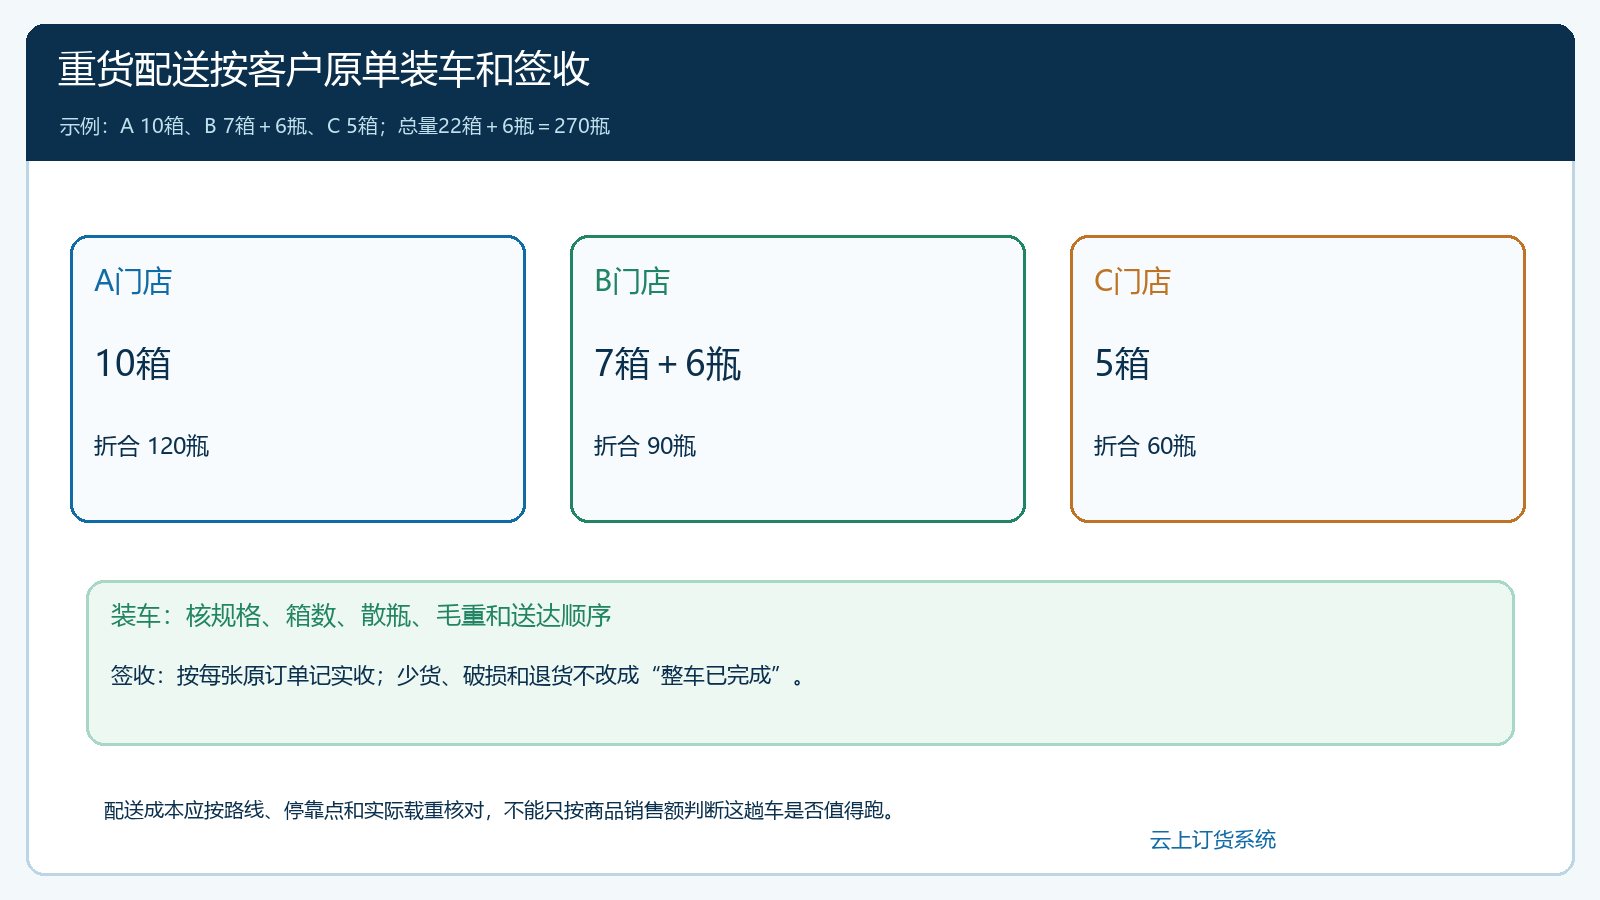Click the green loading and signing info box

800,663
